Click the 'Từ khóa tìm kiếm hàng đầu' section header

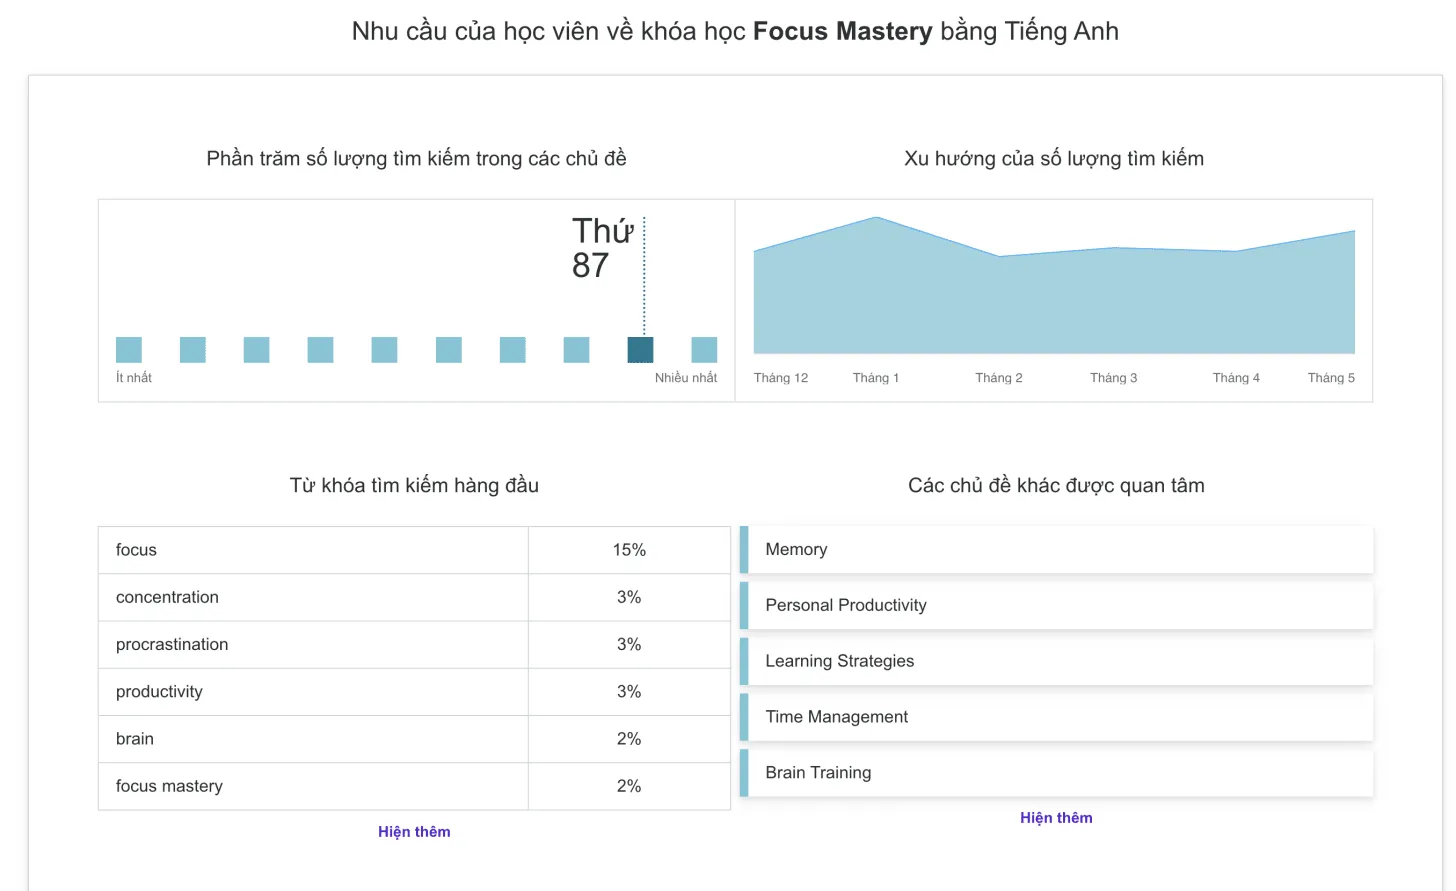414,485
